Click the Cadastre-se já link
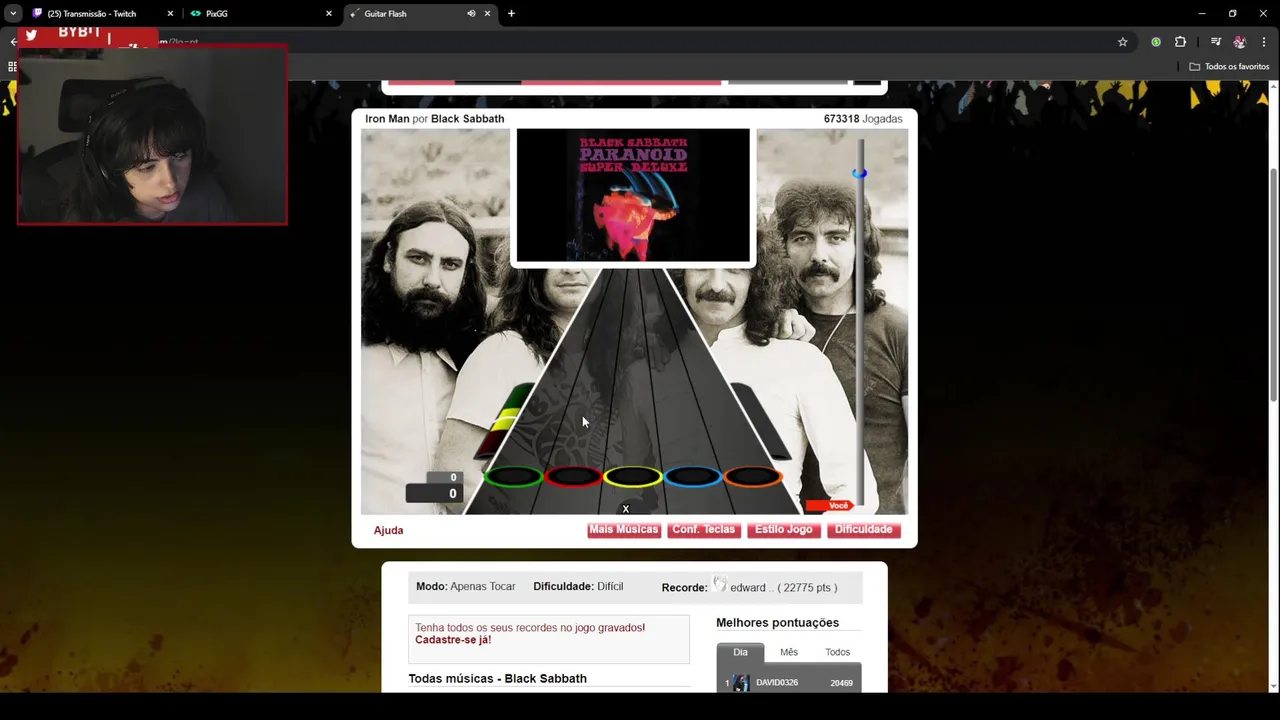 coord(453,640)
